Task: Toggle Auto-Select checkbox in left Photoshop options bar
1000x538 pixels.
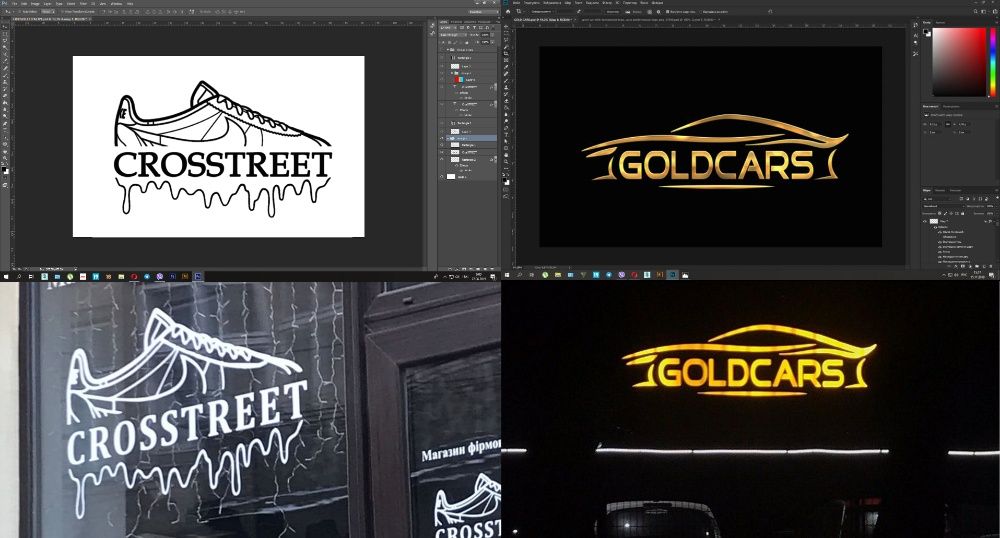Action: 20,11
